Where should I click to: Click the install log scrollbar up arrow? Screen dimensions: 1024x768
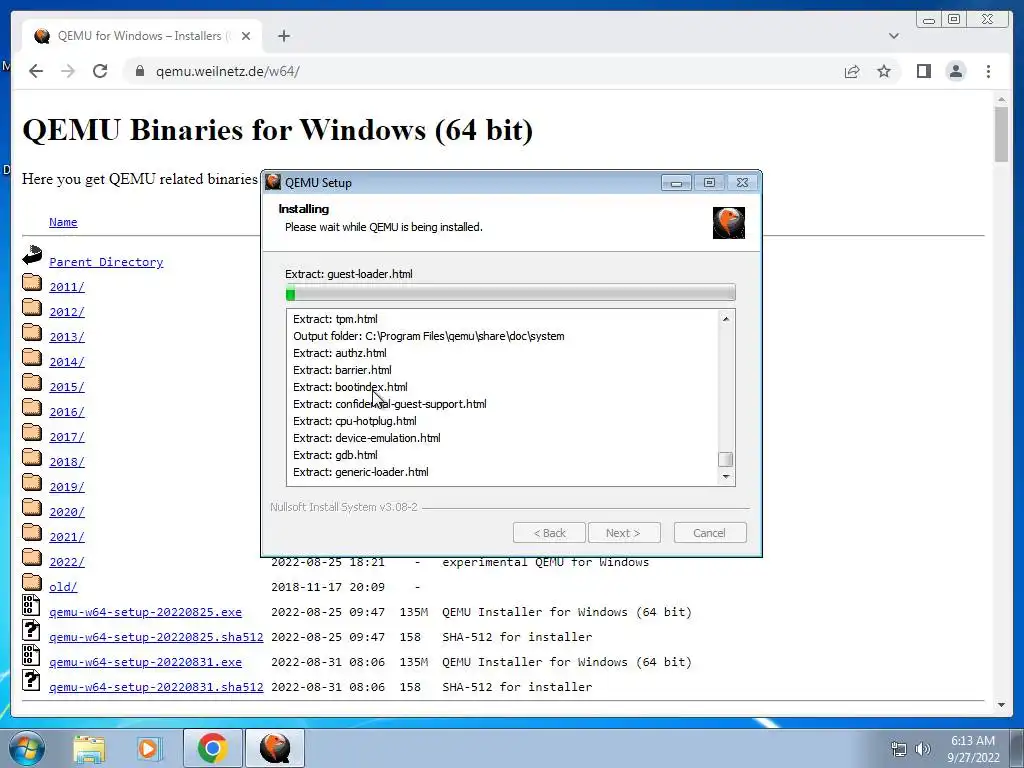[x=726, y=319]
